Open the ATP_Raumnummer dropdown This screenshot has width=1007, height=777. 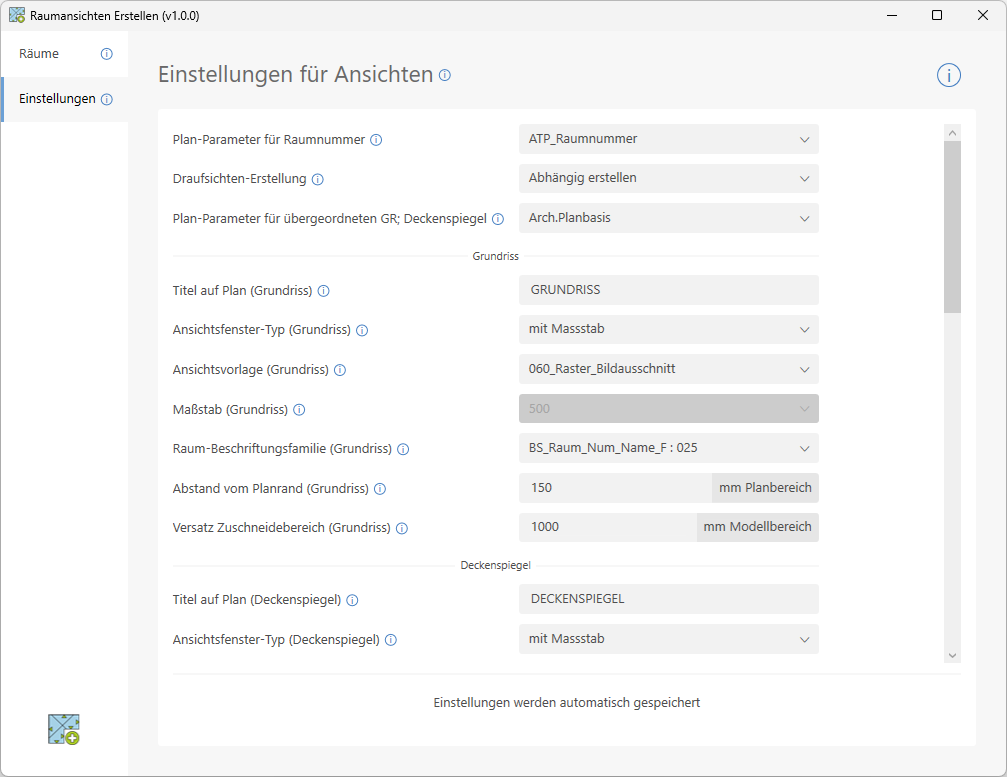[x=668, y=139]
